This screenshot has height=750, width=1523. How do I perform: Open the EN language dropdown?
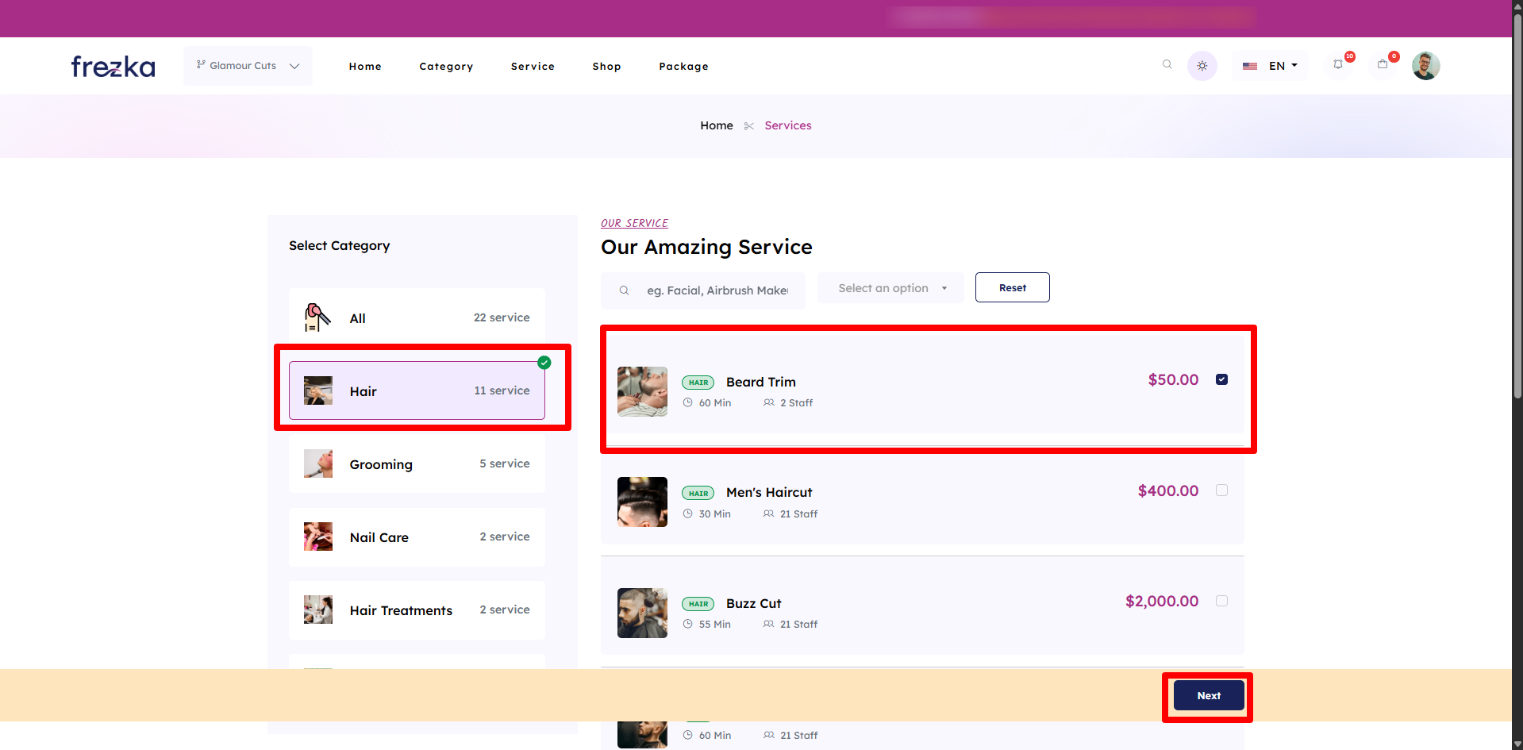click(x=1271, y=66)
